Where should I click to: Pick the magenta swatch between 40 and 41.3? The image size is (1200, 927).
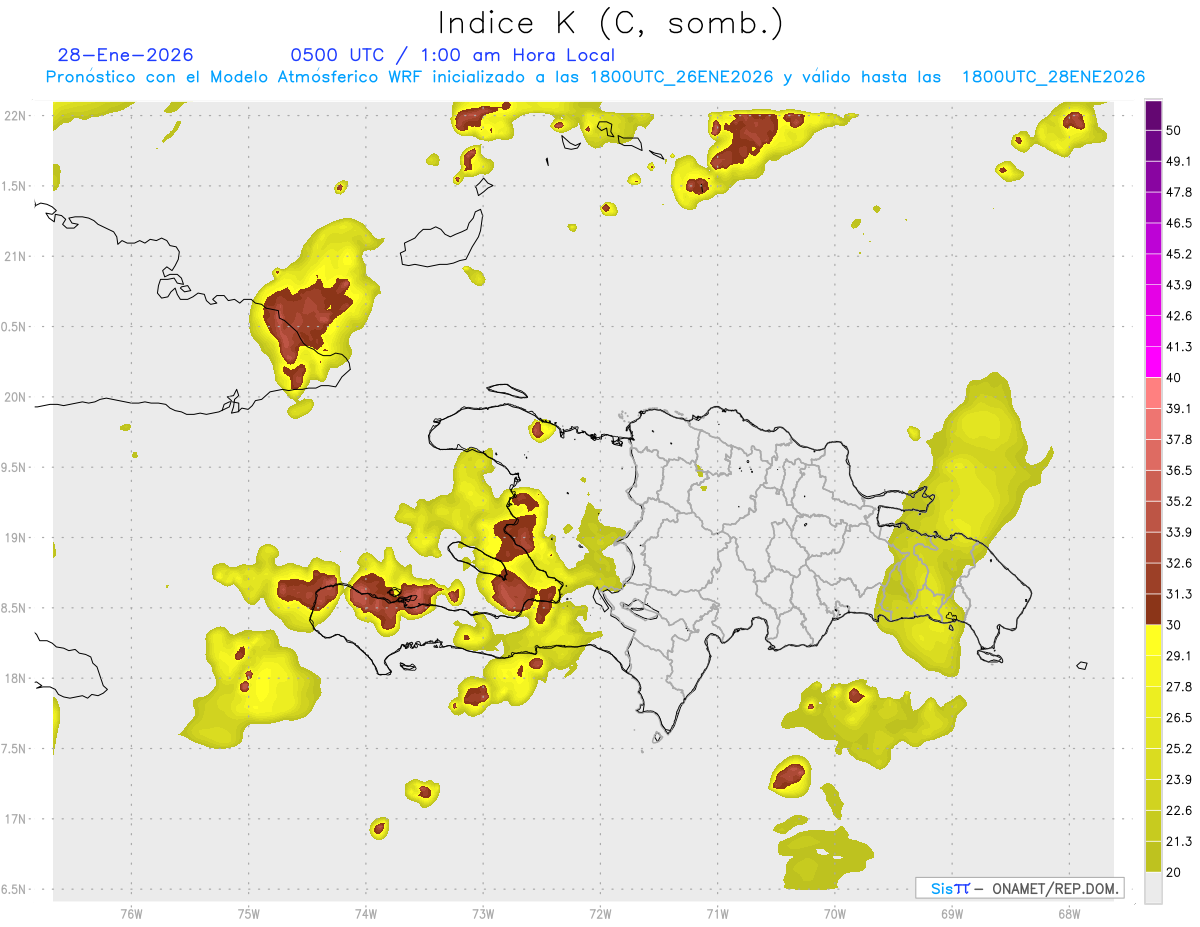pos(1153,363)
